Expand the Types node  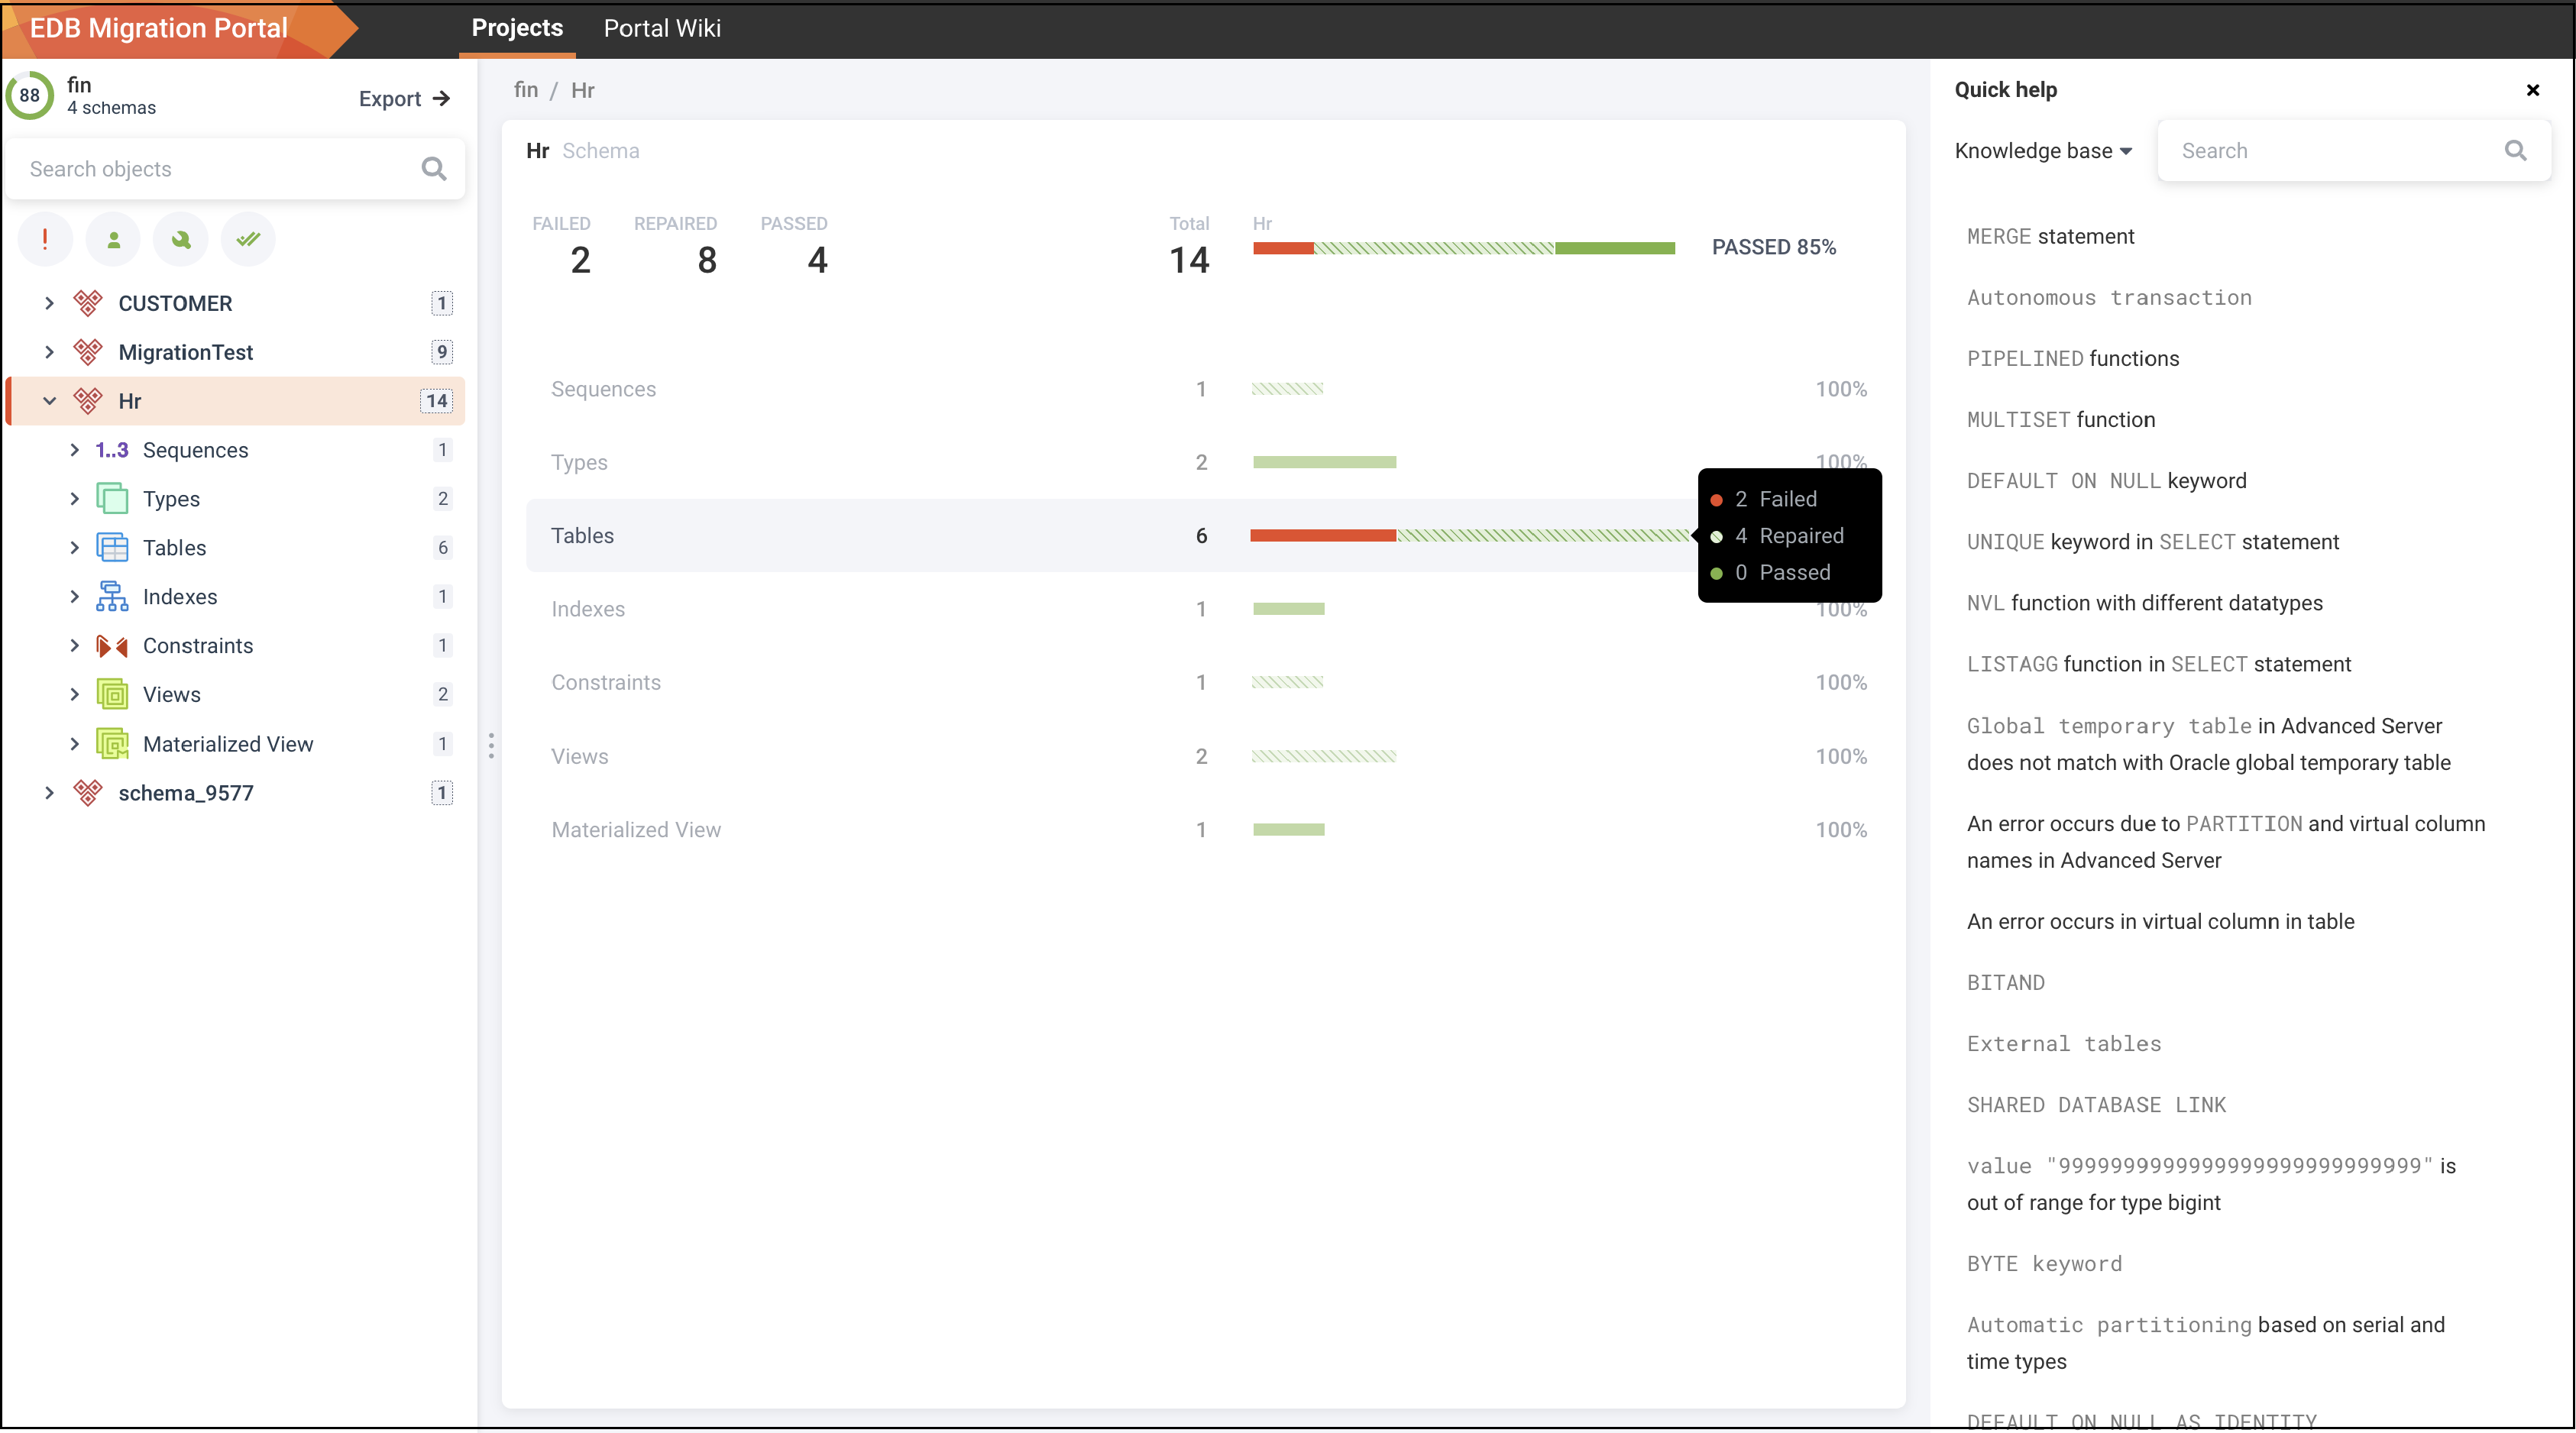(74, 498)
